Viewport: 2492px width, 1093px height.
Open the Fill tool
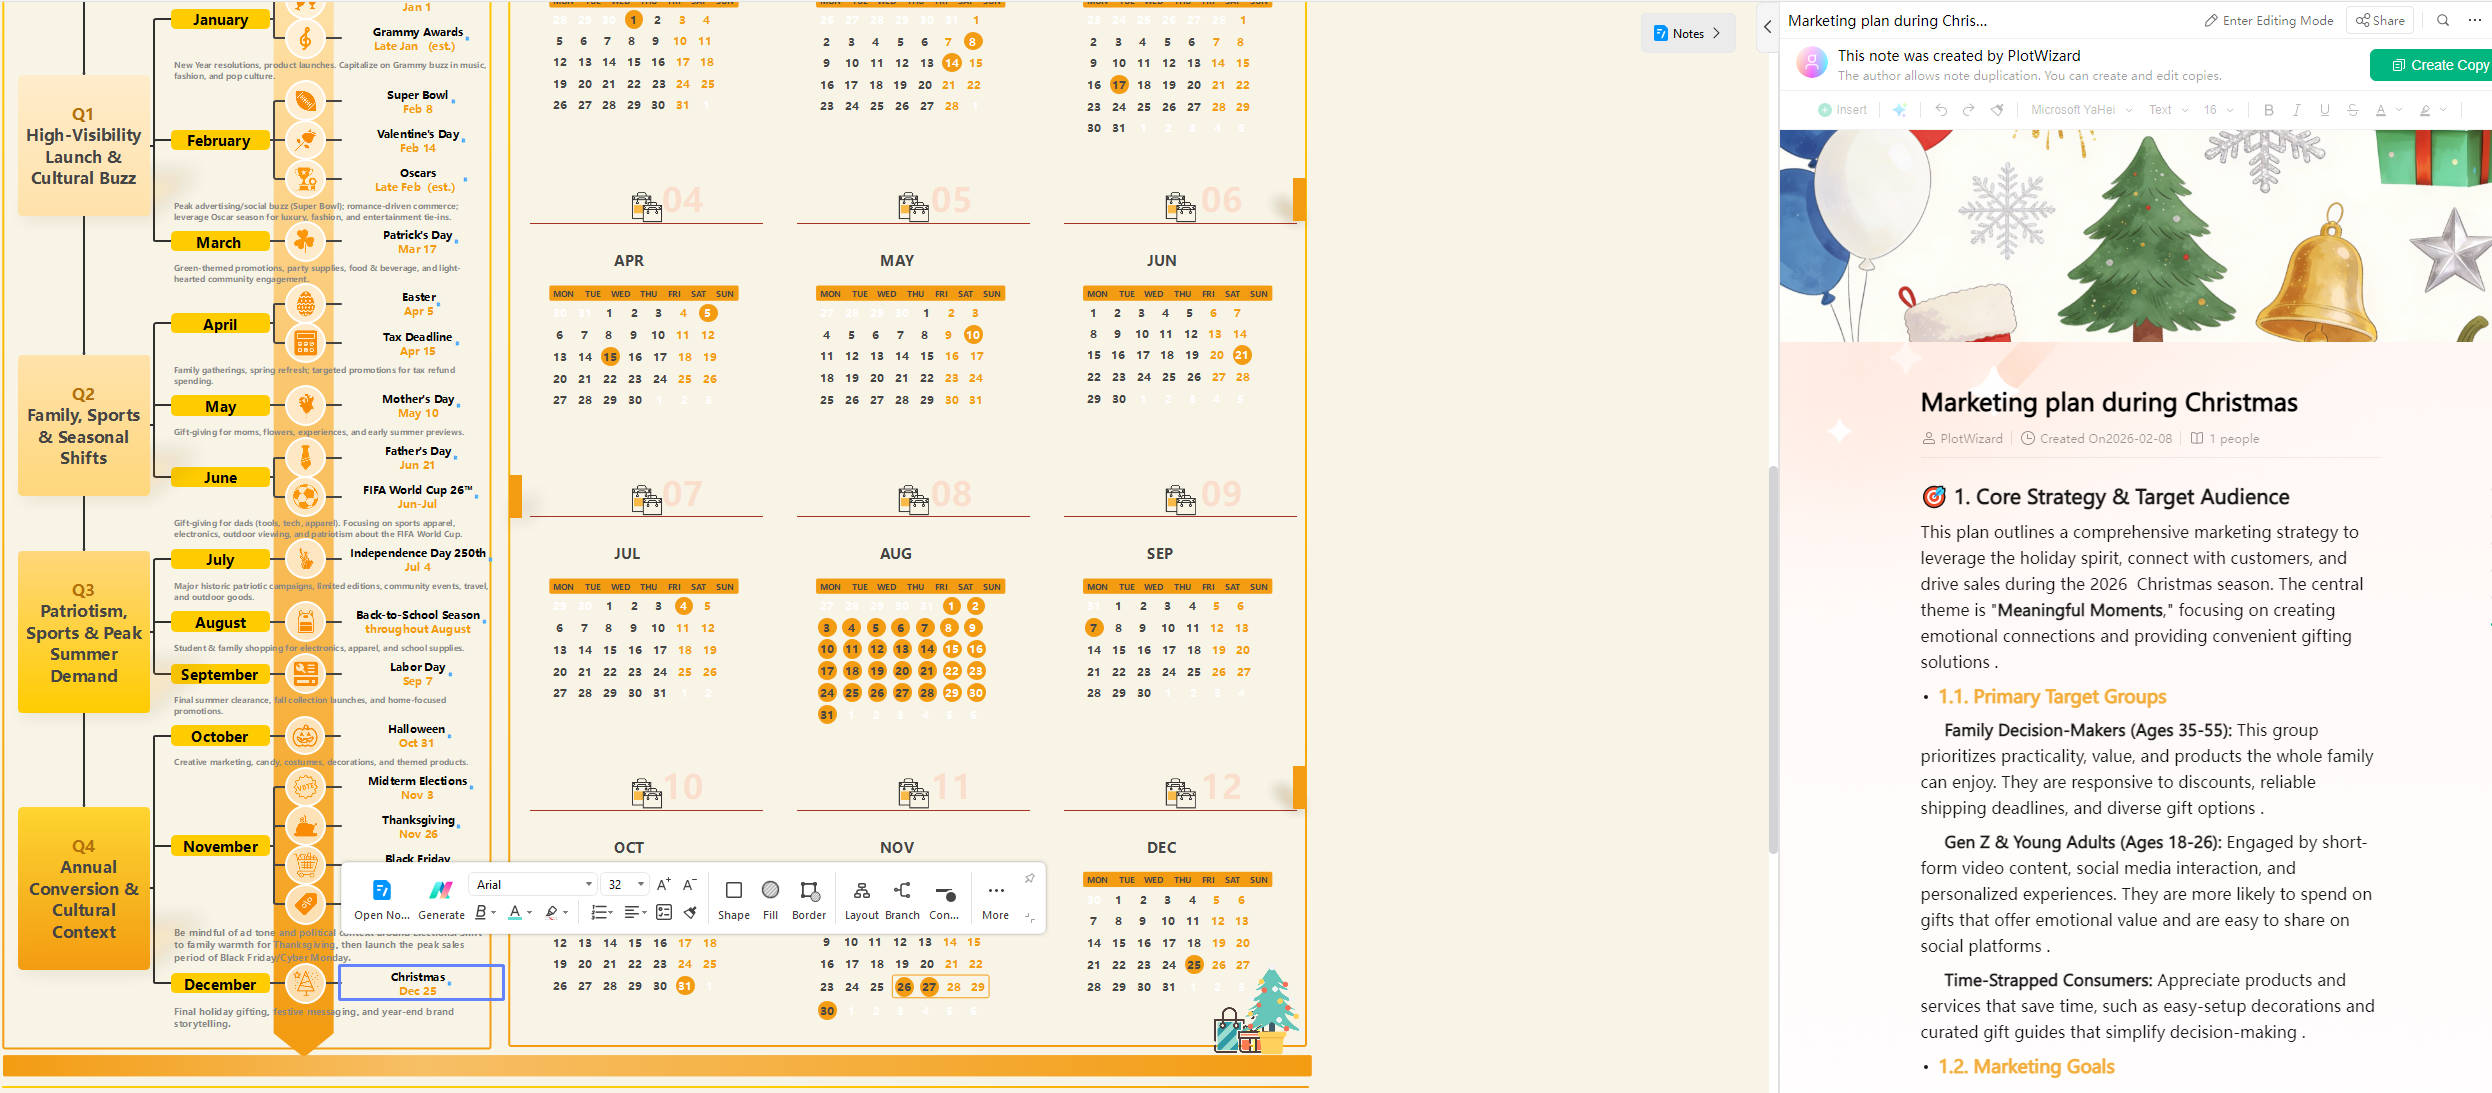(x=770, y=891)
